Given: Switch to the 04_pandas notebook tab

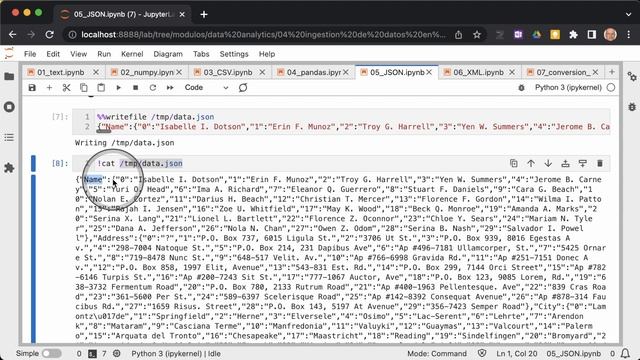Looking at the screenshot, I should 313,72.
